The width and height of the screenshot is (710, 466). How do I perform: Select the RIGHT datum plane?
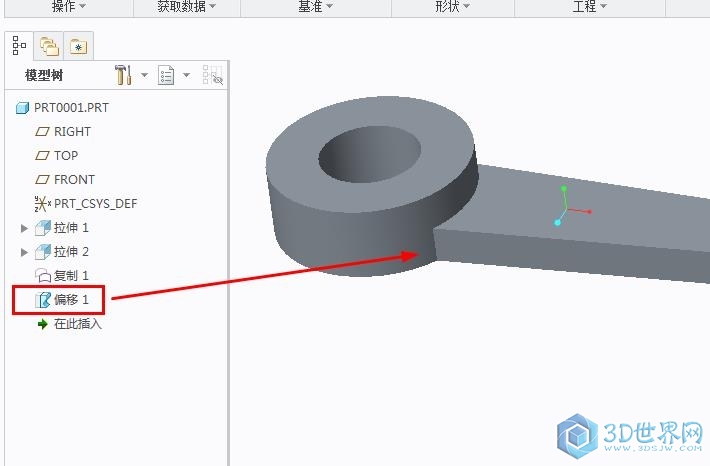pos(72,132)
